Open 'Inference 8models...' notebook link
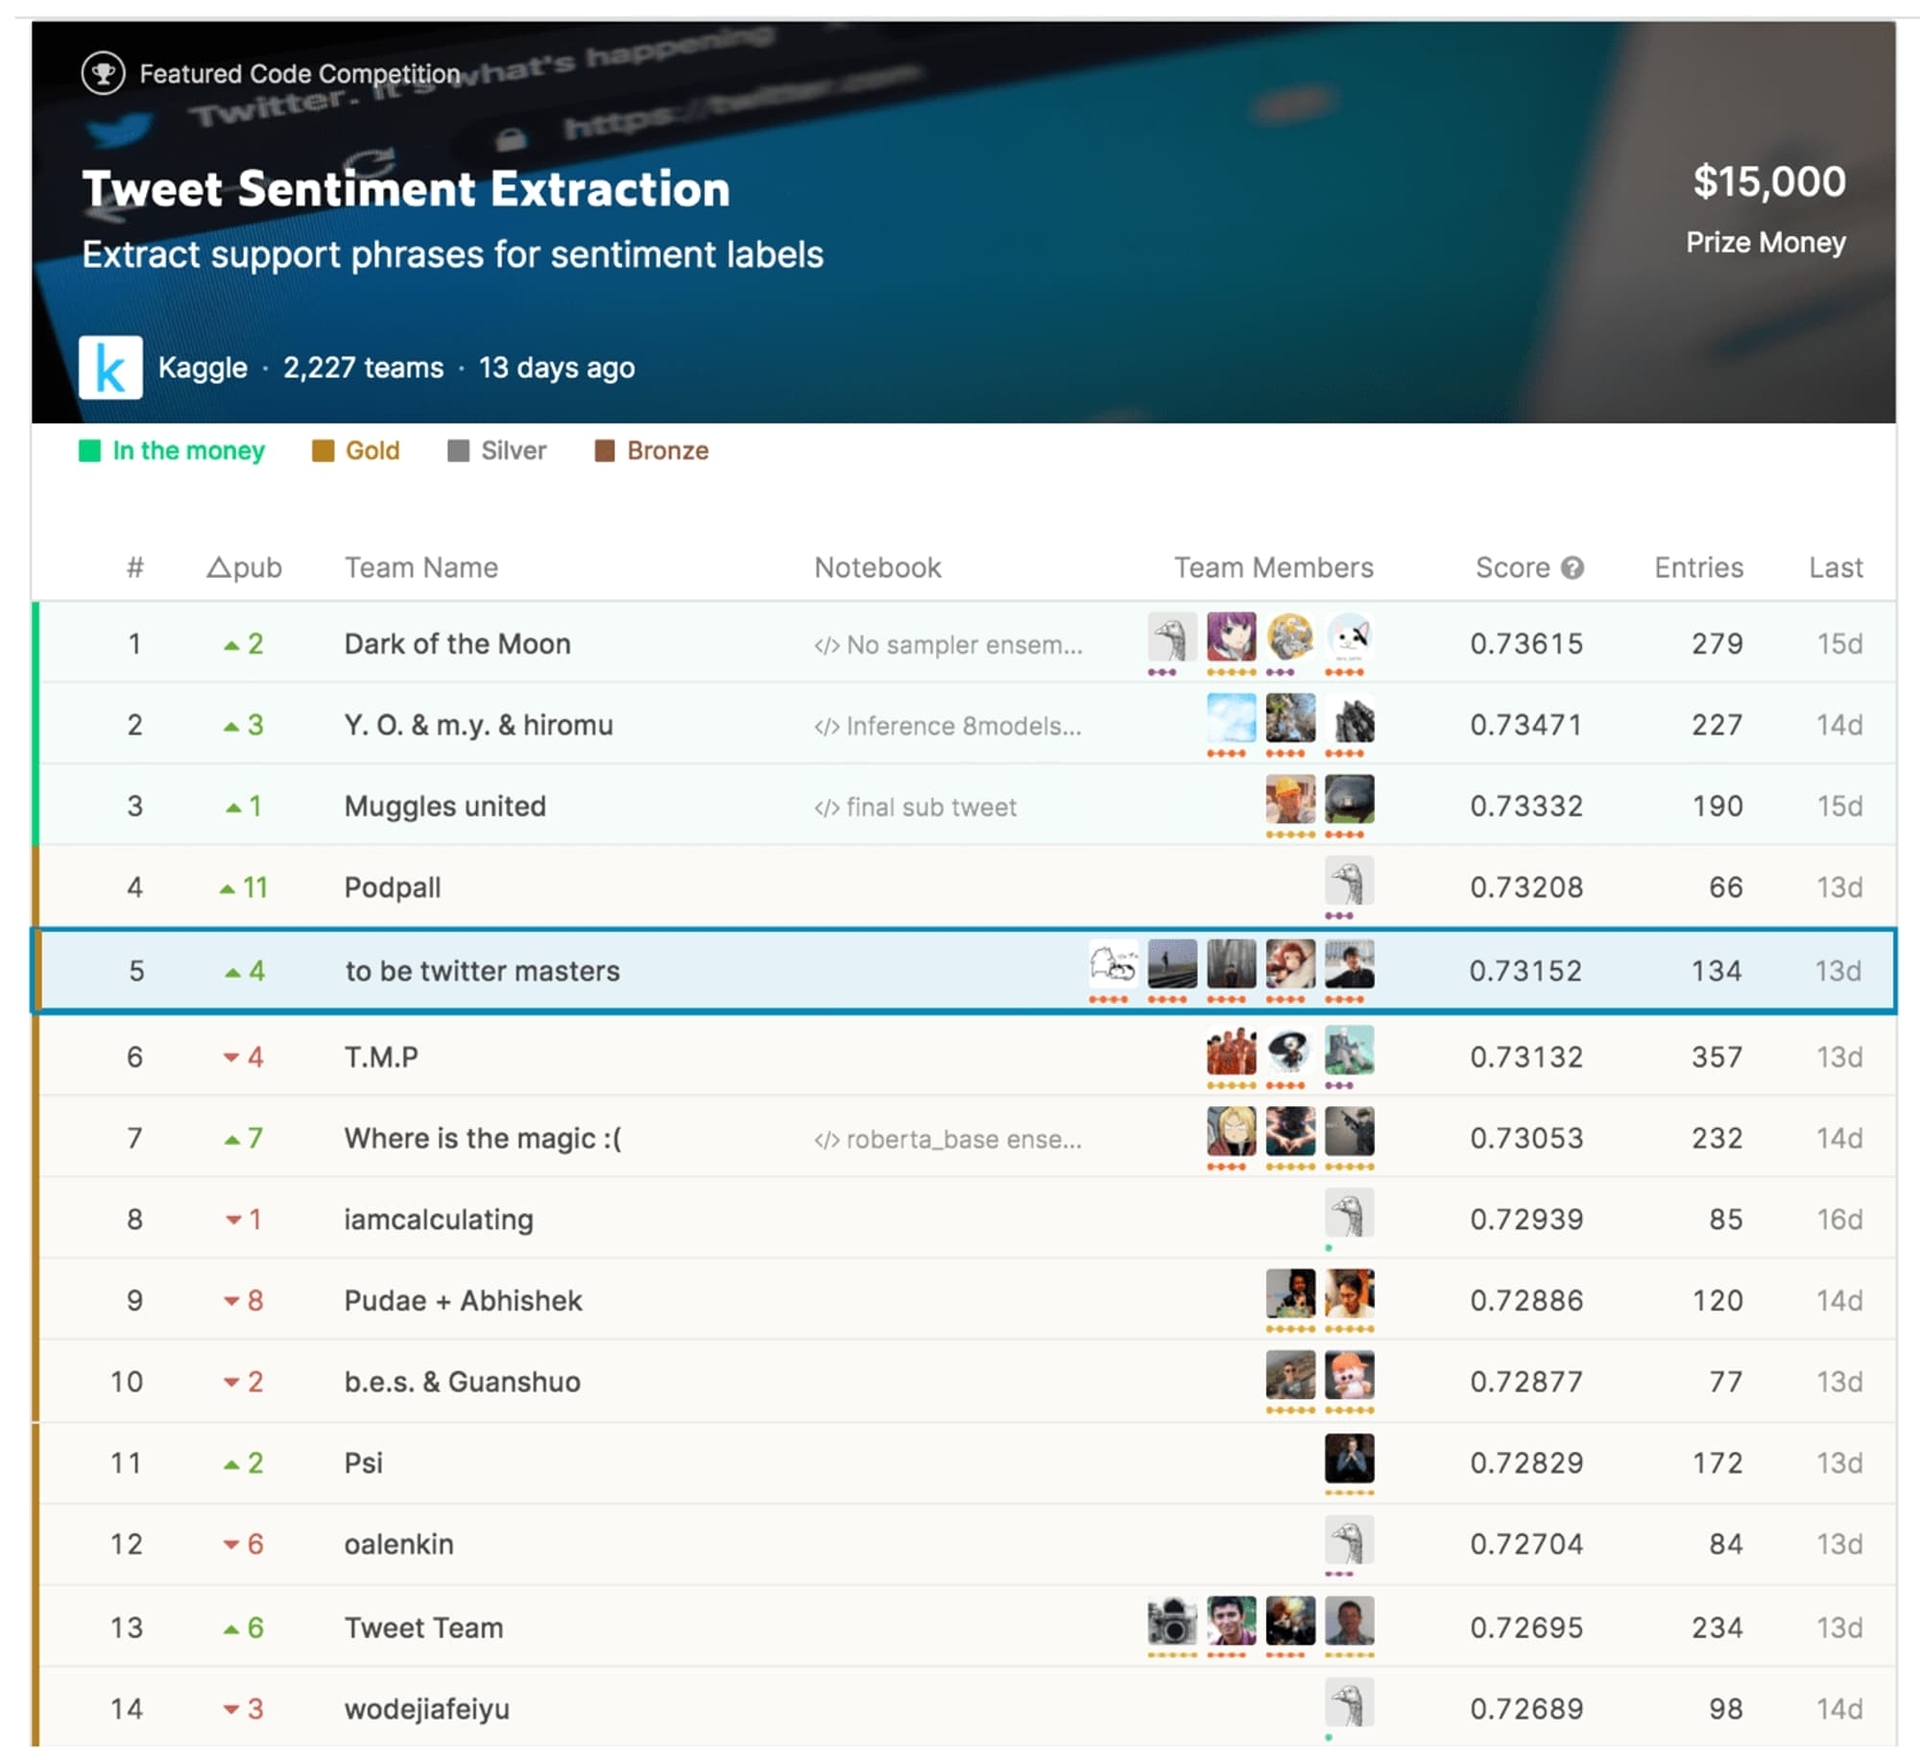 (x=947, y=726)
